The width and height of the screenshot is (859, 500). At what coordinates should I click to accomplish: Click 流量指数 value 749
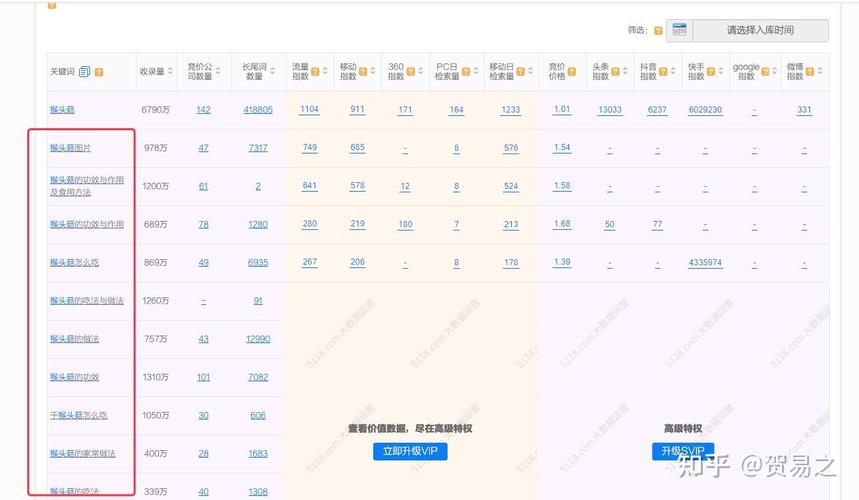click(x=310, y=147)
